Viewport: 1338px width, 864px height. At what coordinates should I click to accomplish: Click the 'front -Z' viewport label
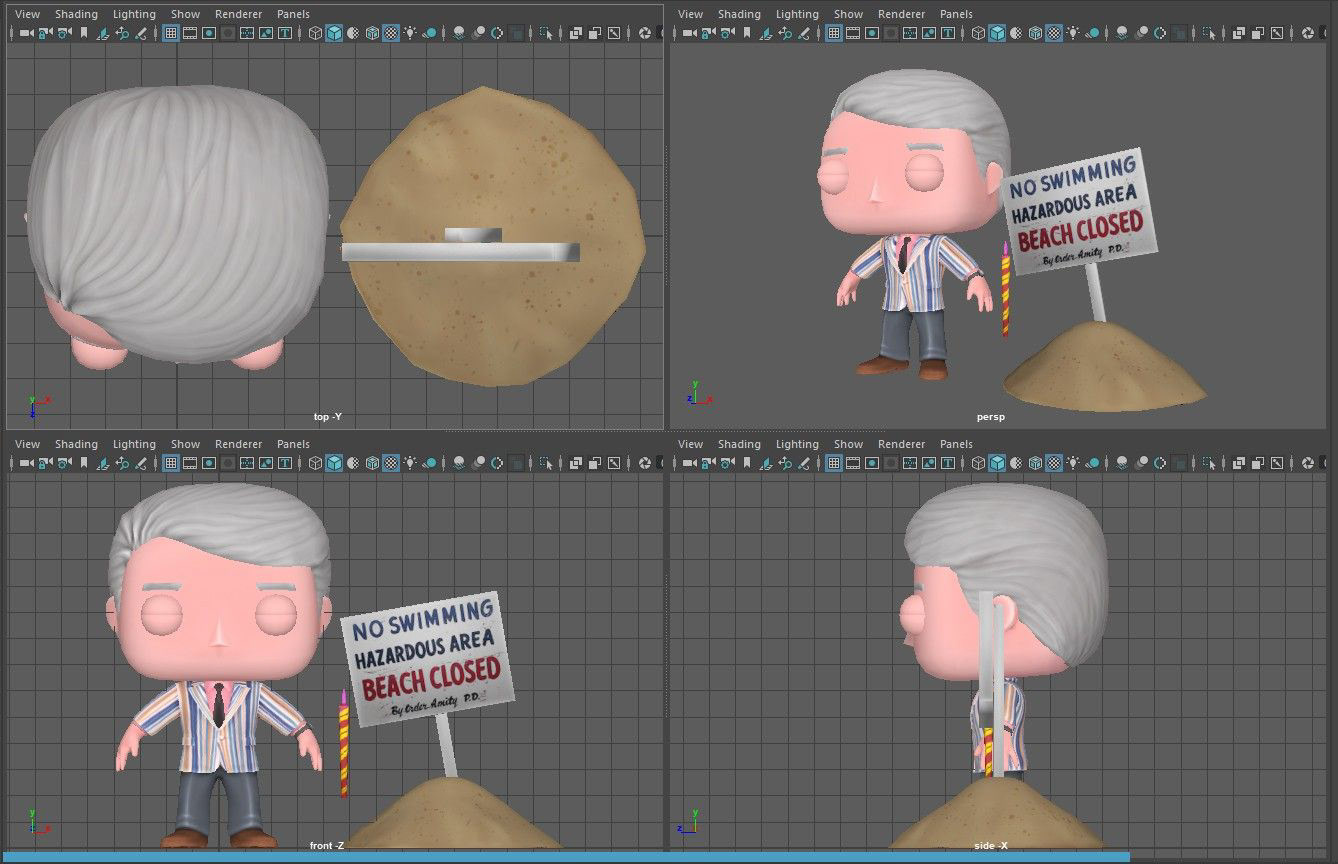[326, 846]
